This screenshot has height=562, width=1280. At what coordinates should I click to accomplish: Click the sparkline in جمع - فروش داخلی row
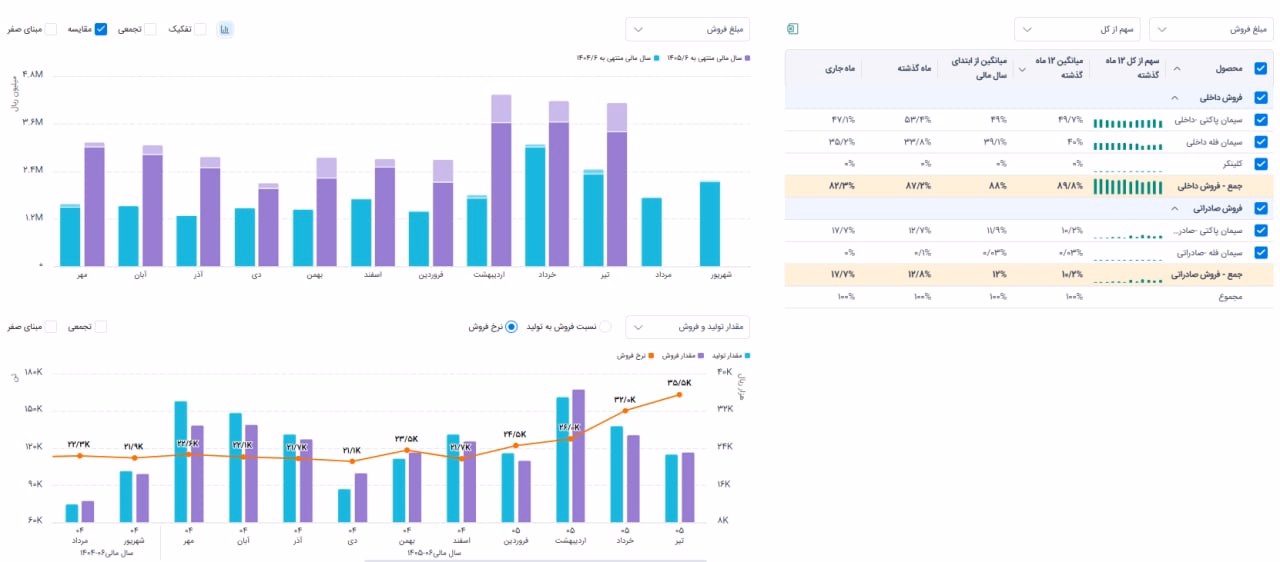1128,186
